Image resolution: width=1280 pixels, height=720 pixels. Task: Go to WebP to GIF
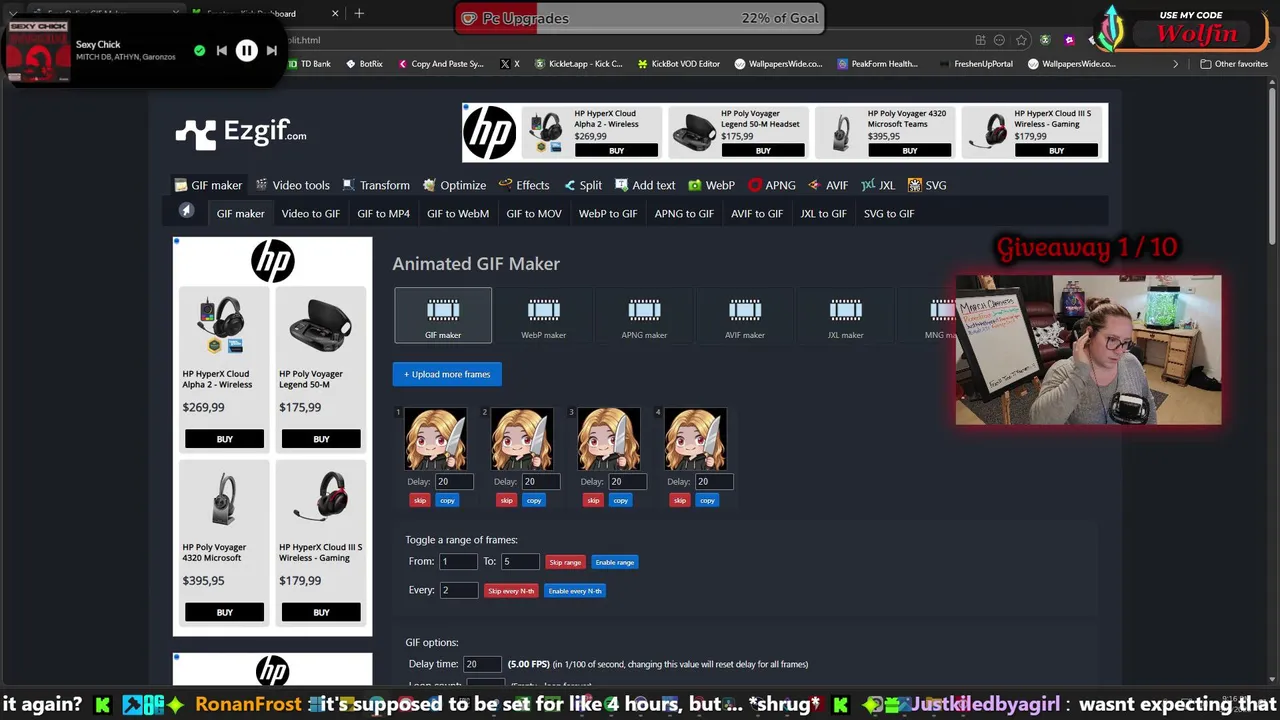608,213
